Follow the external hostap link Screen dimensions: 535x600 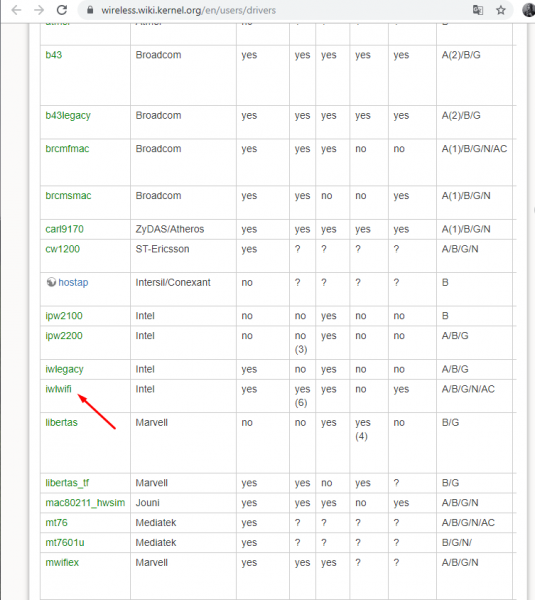click(x=73, y=282)
